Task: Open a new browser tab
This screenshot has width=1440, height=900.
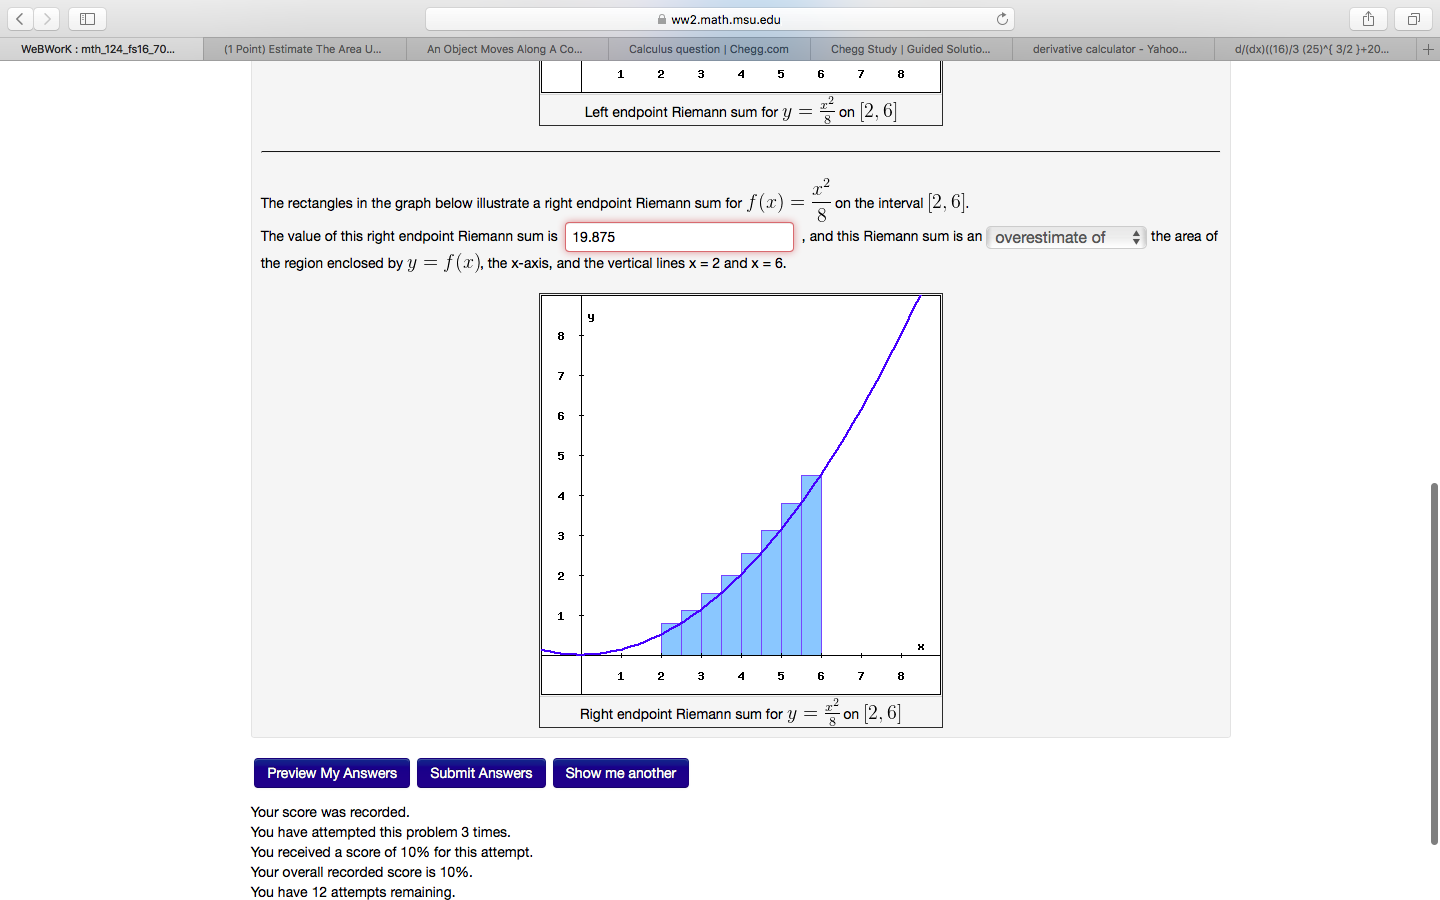Action: tap(1428, 48)
